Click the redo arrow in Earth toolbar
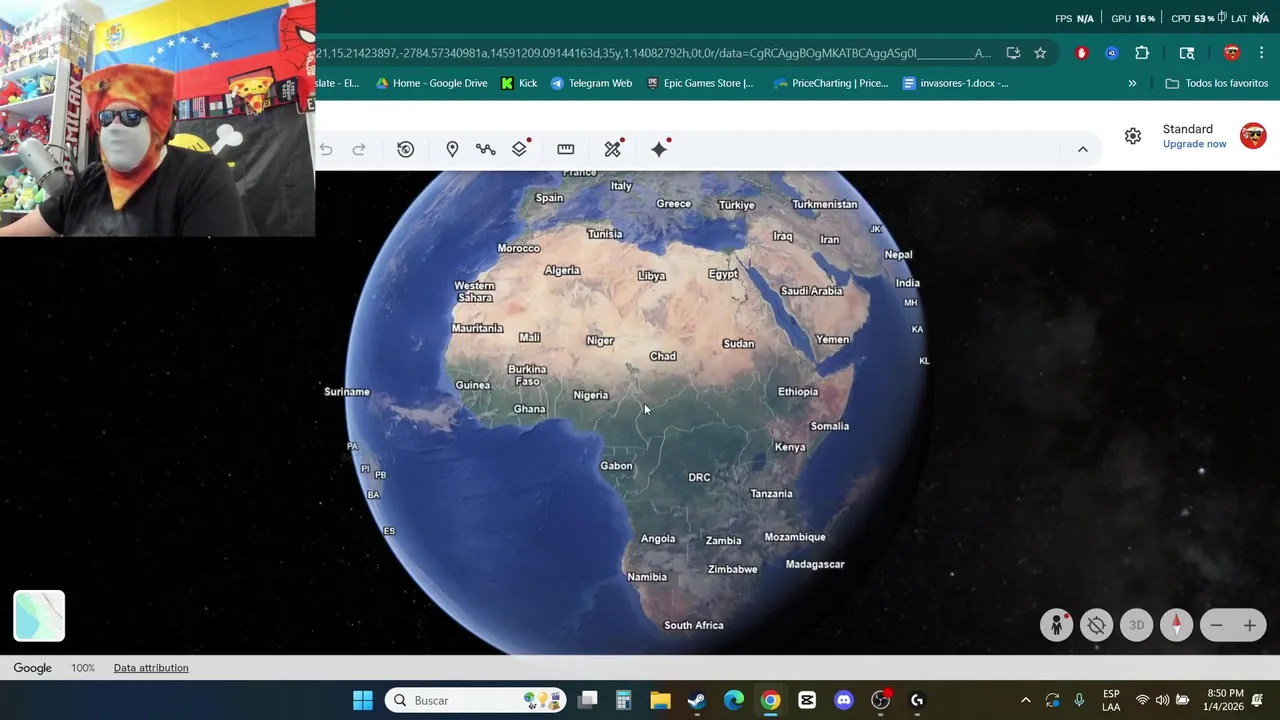The width and height of the screenshot is (1280, 720). (x=359, y=149)
